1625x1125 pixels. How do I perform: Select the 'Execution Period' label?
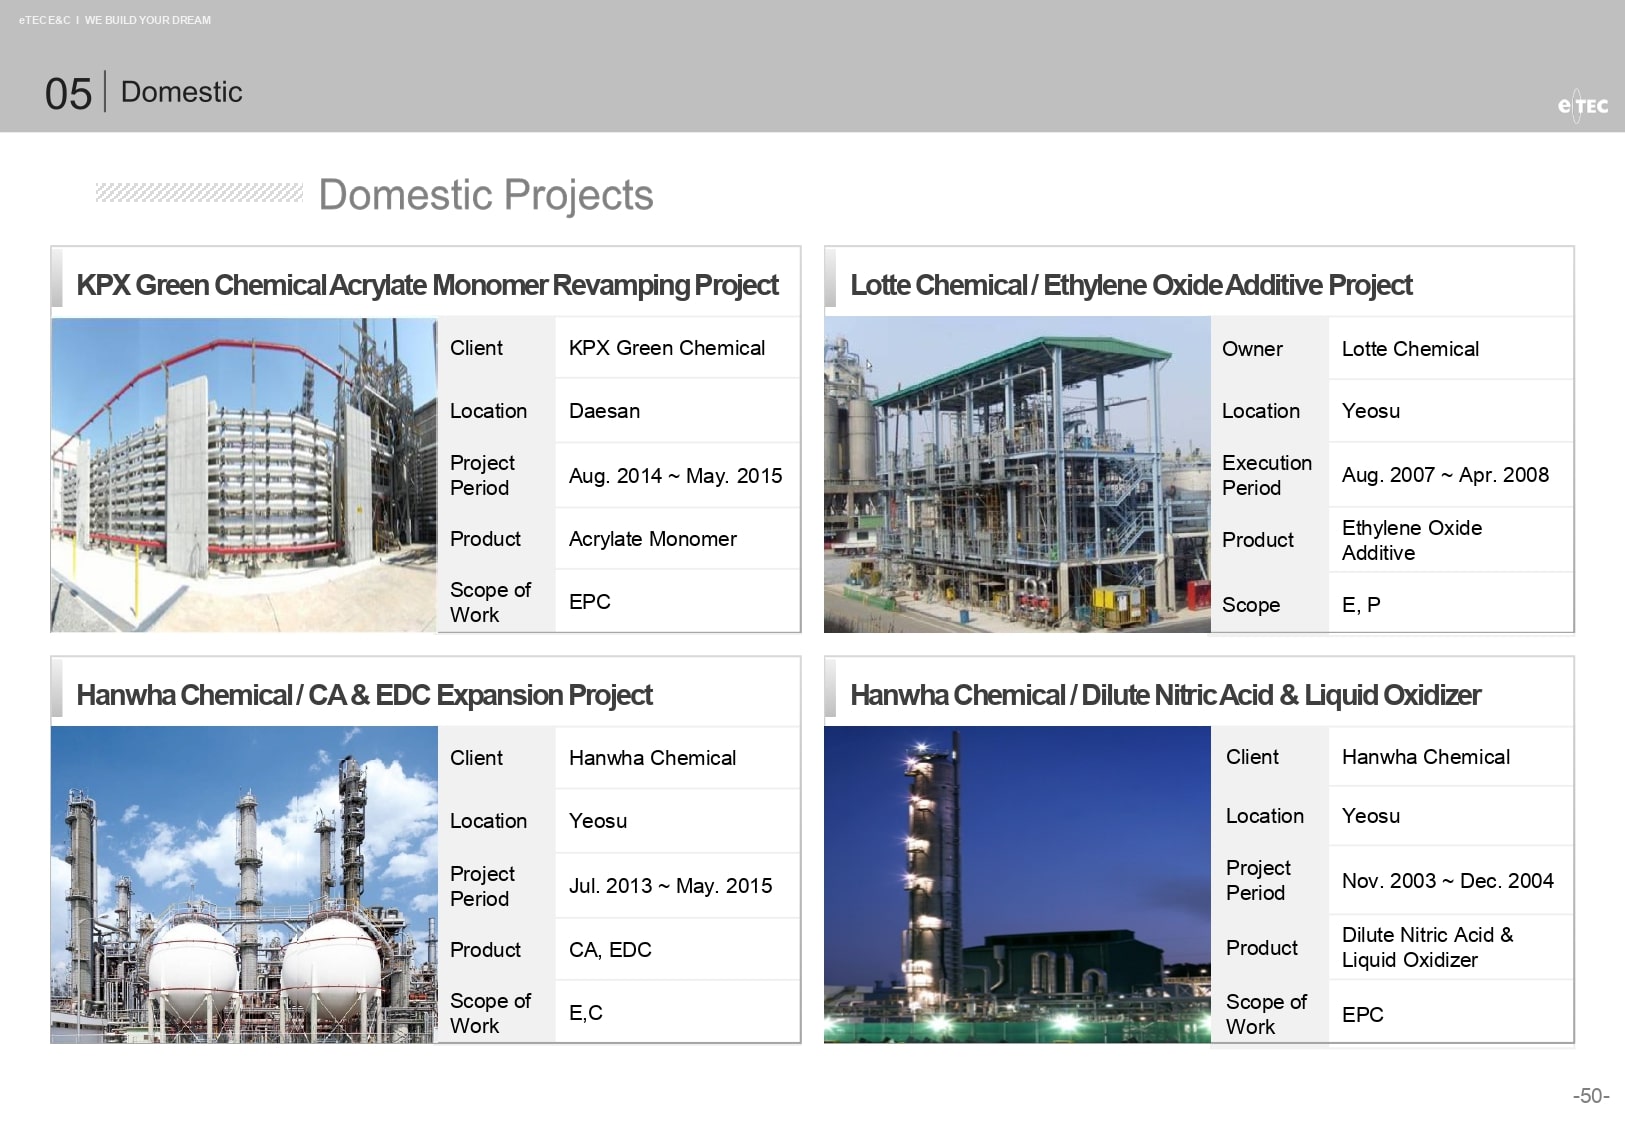1267,475
